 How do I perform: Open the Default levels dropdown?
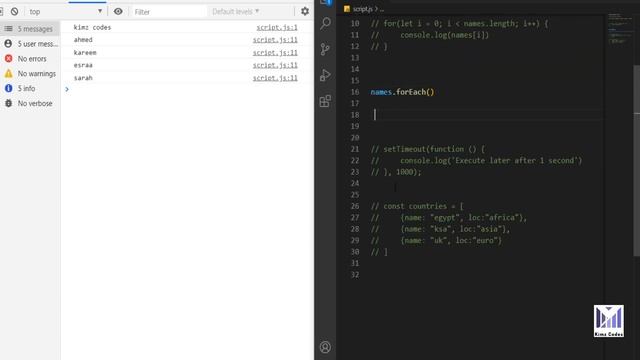[236, 11]
